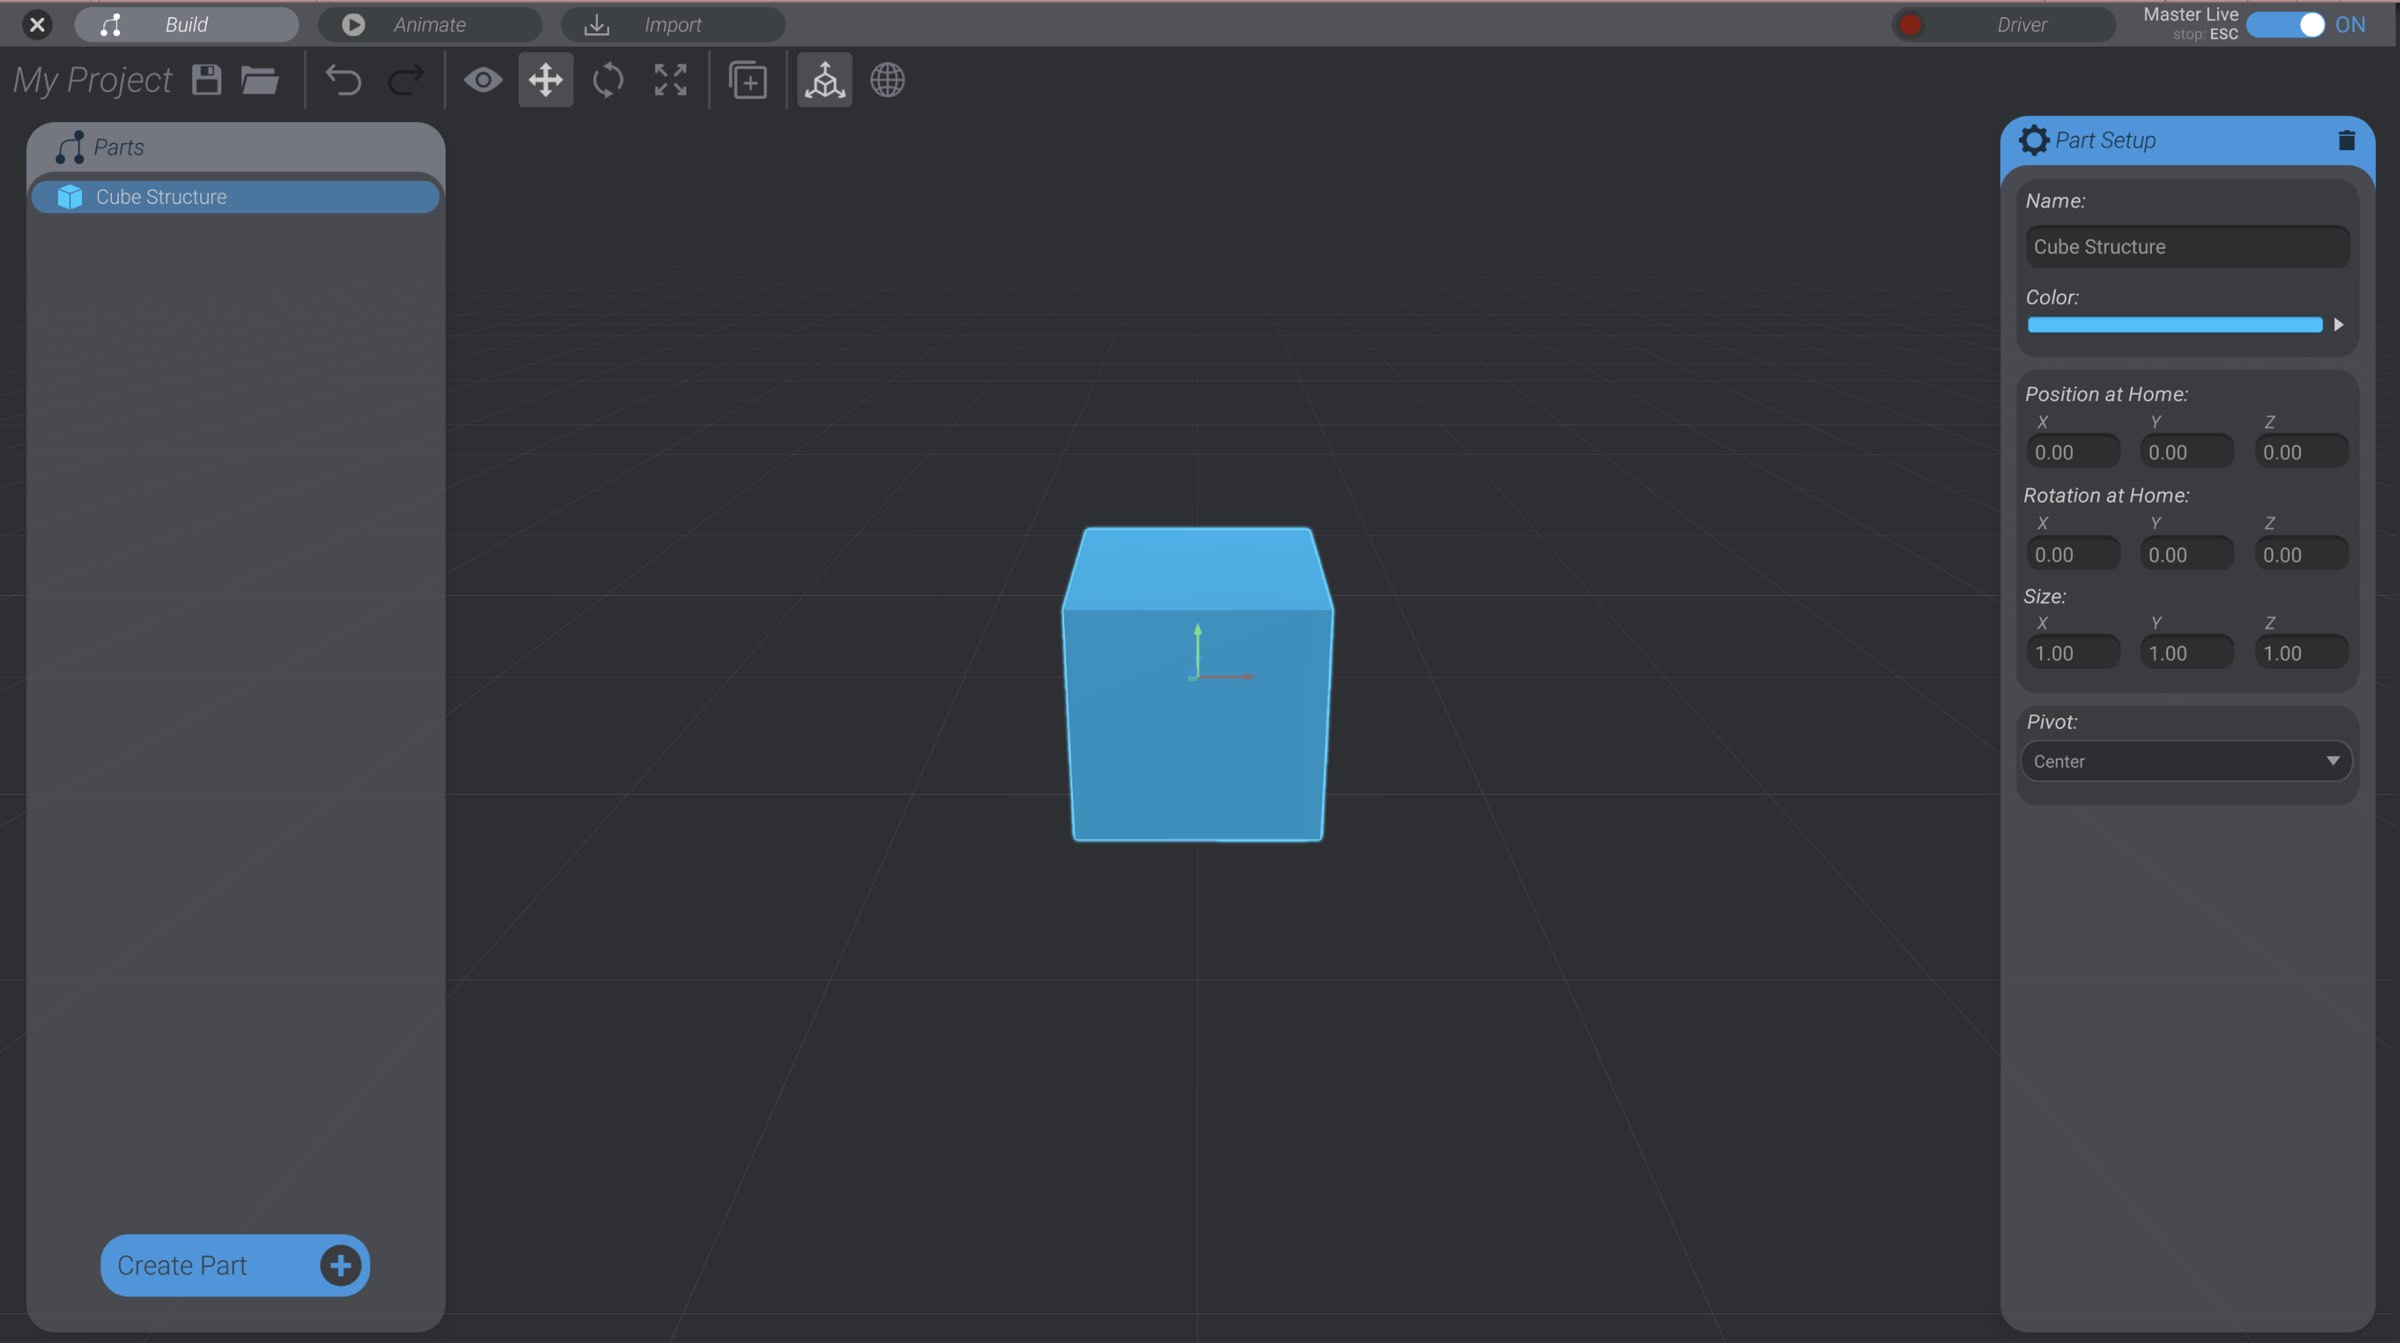Select Cube Structure in the Parts list
2400x1343 pixels.
tap(235, 196)
